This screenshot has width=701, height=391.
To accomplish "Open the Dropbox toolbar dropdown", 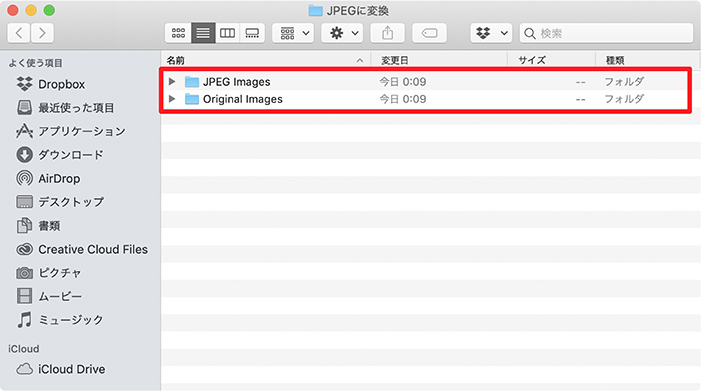I will coord(491,33).
